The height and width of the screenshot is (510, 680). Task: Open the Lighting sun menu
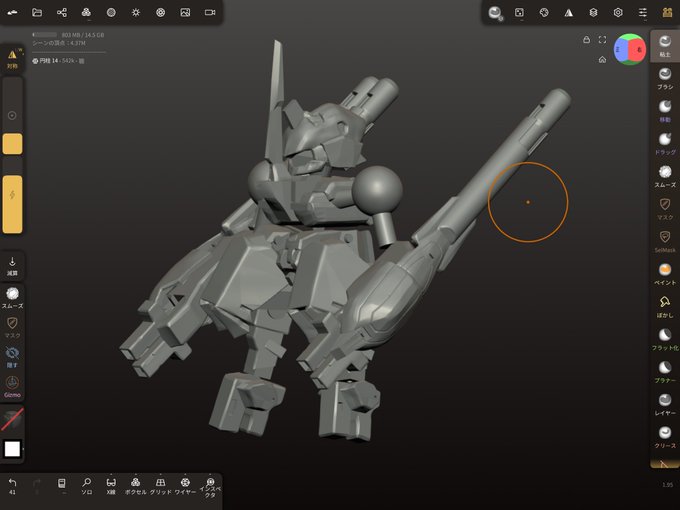pyautogui.click(x=136, y=13)
